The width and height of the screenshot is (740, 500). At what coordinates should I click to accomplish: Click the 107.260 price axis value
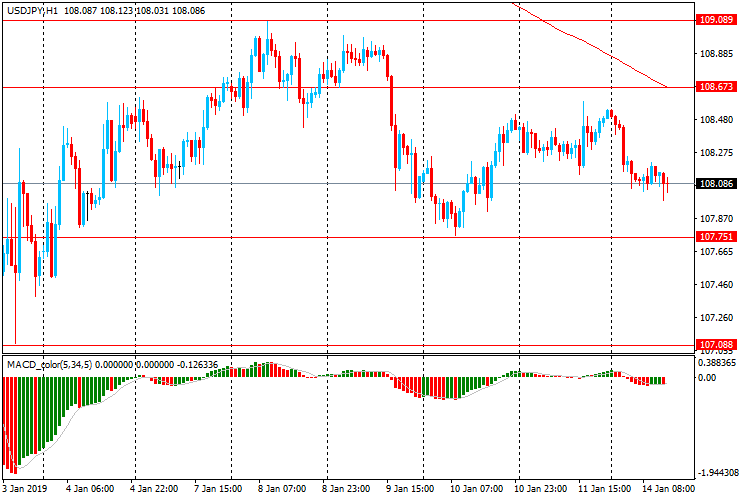(x=716, y=318)
